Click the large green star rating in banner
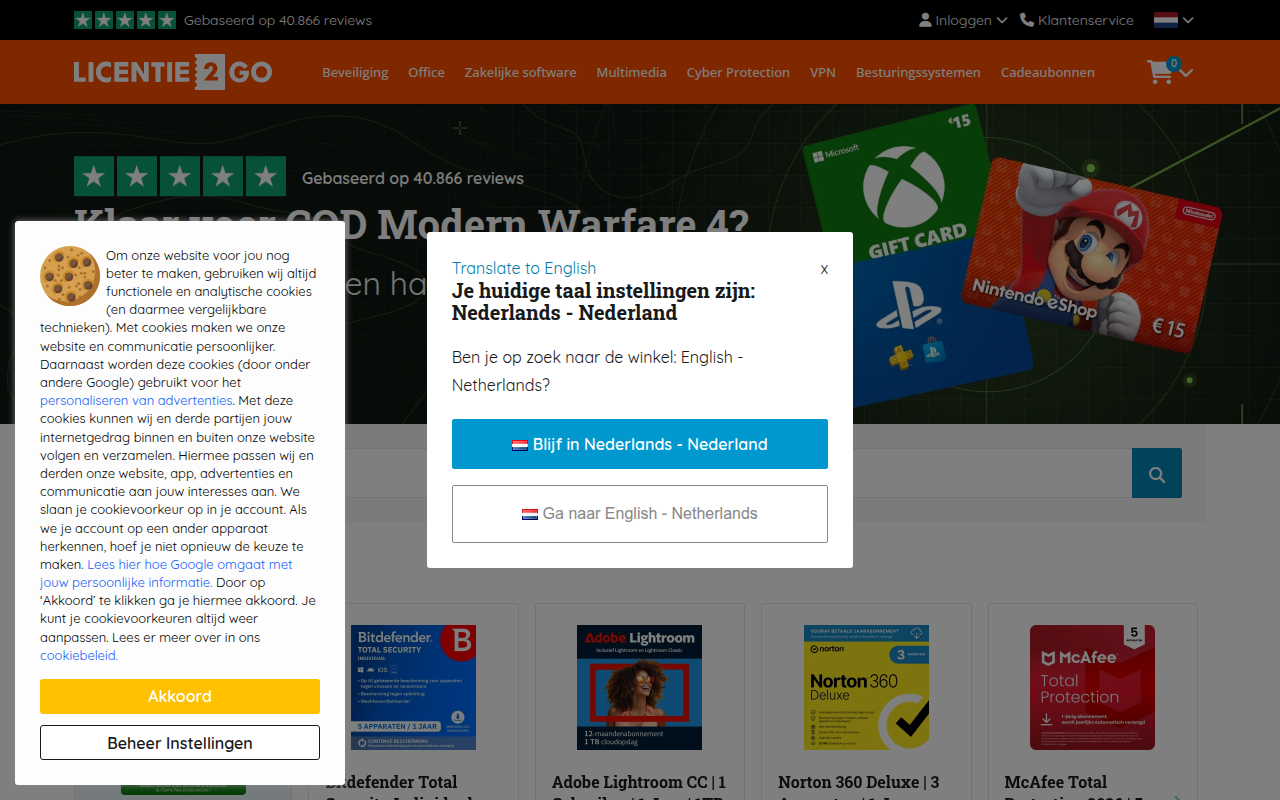1280x800 pixels. [x=180, y=176]
